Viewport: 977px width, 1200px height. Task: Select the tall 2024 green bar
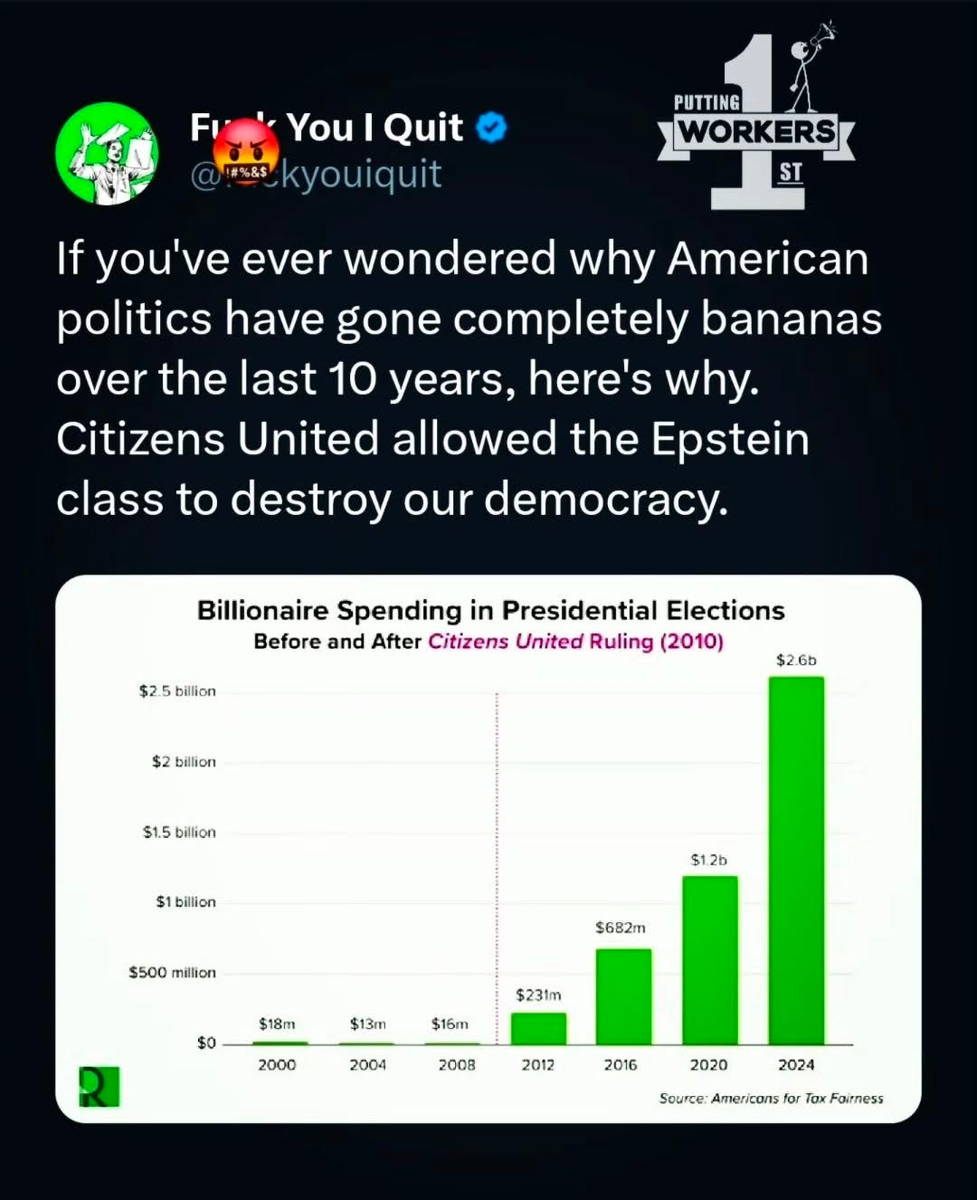[x=795, y=860]
